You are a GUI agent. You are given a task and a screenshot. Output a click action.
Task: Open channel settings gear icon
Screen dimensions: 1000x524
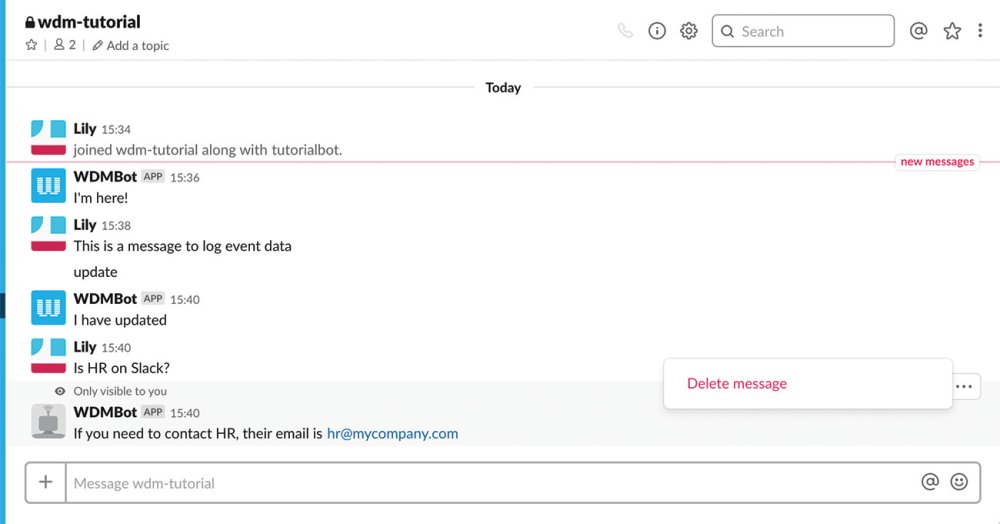[689, 31]
